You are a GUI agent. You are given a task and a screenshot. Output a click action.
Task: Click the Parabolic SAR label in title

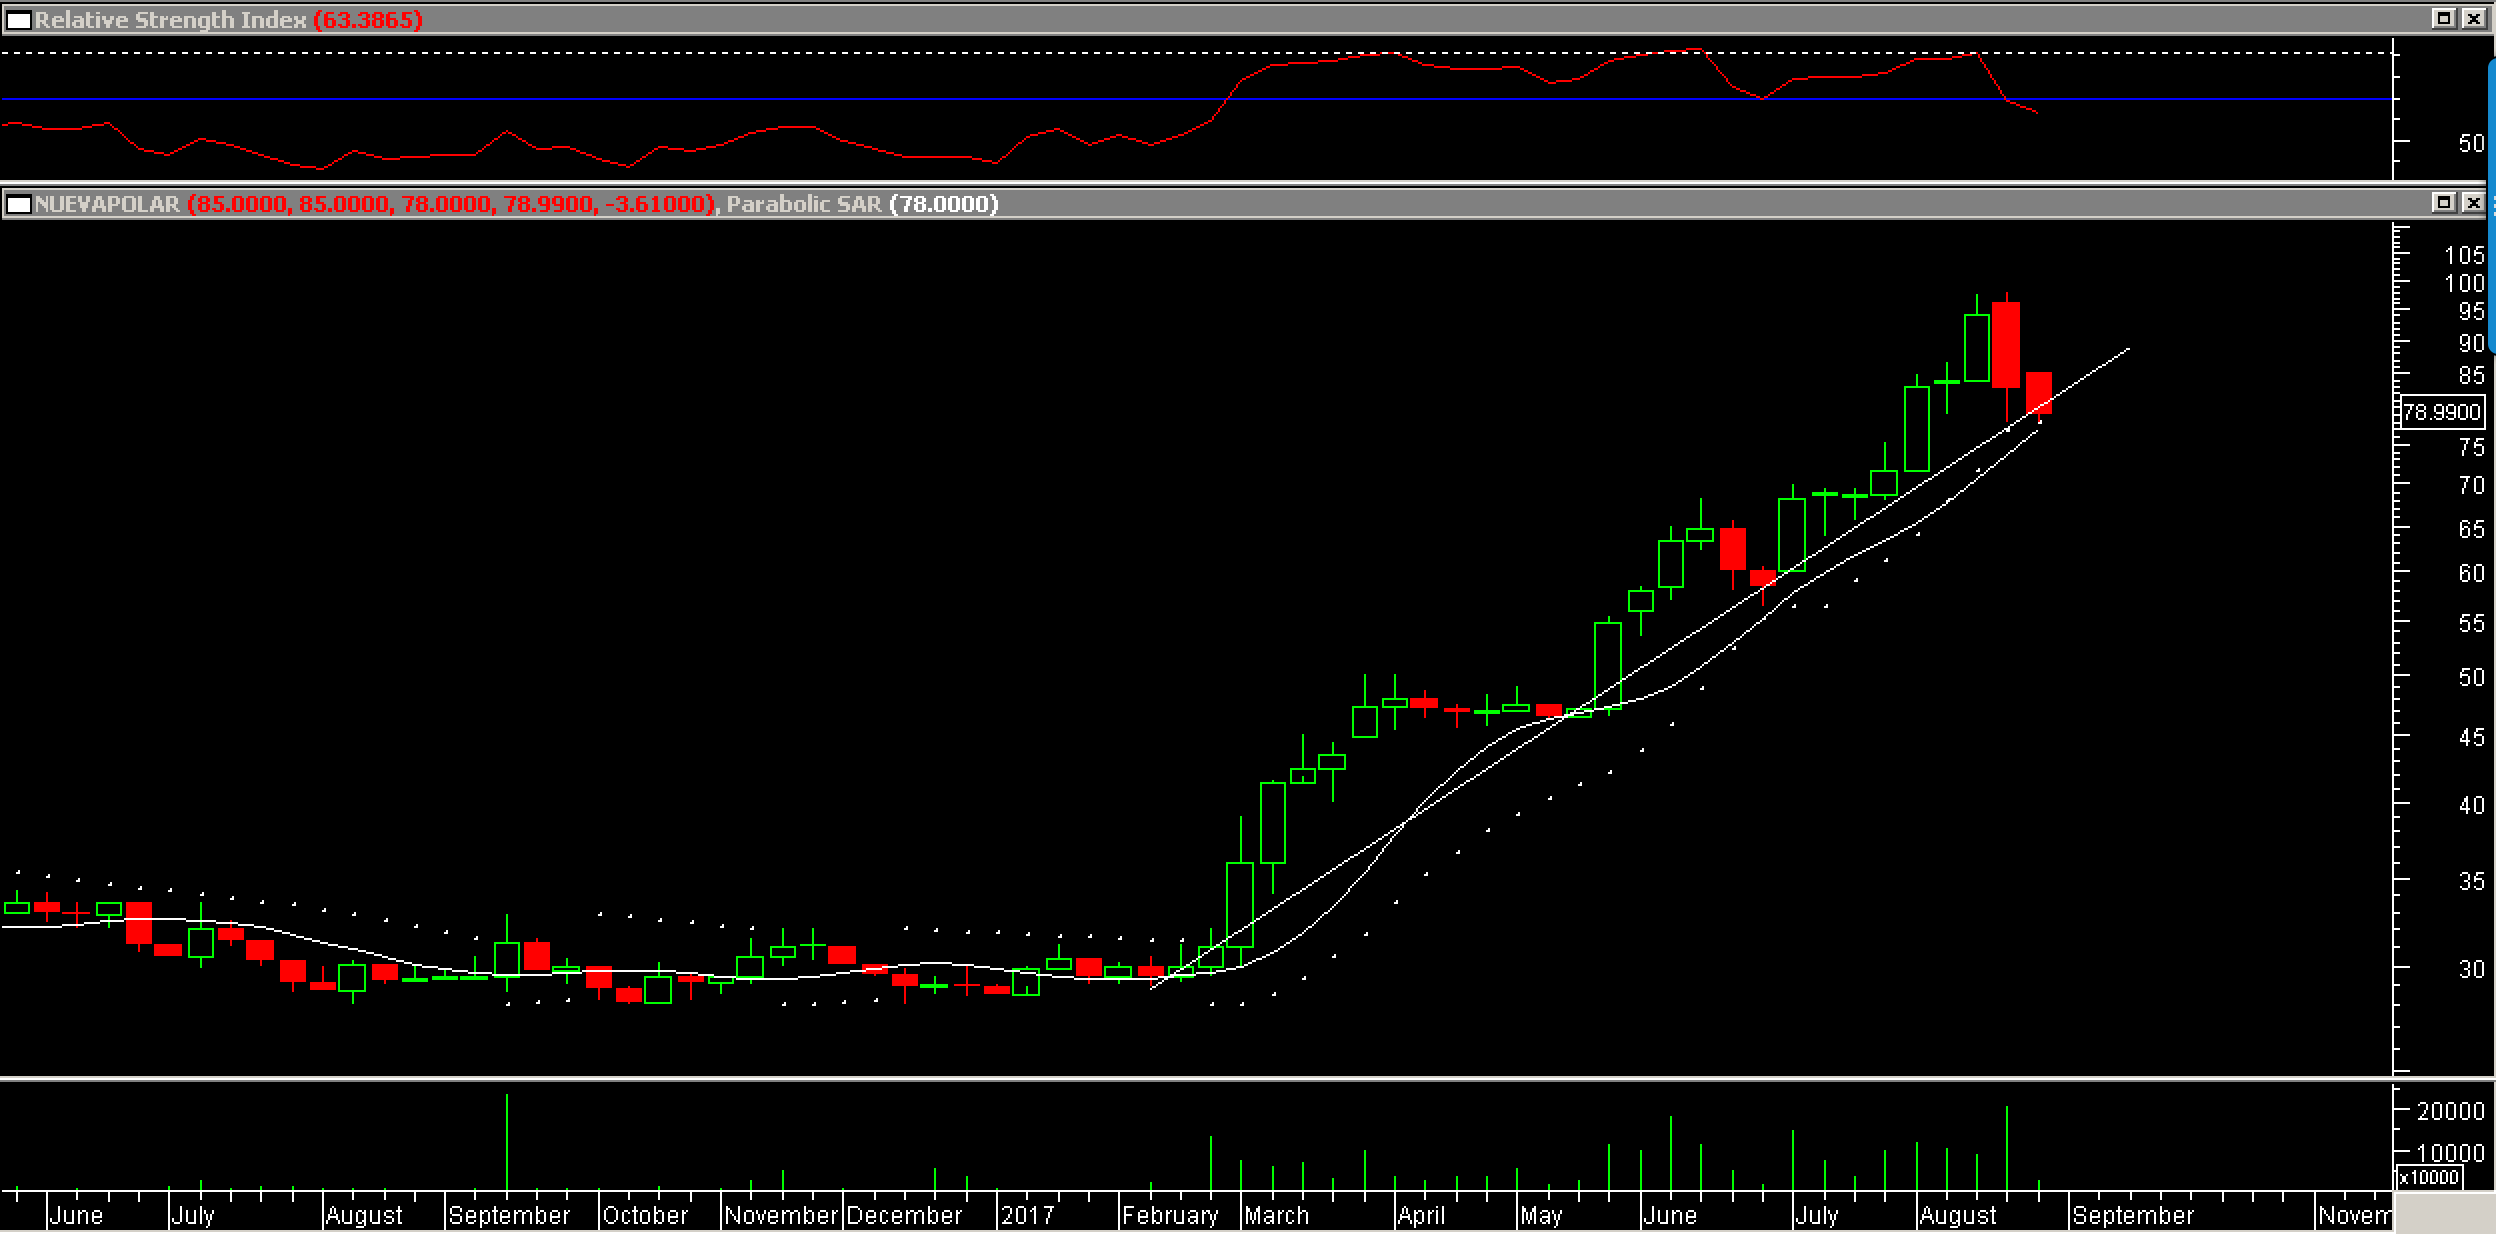coord(803,205)
